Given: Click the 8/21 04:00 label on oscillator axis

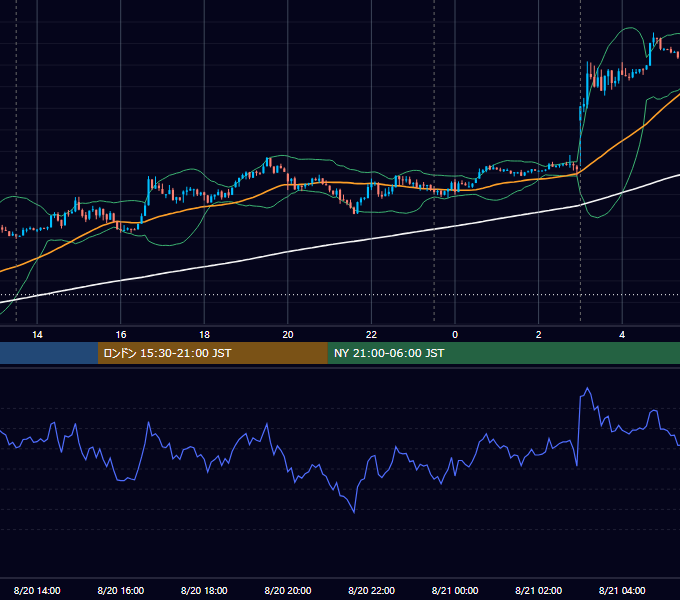Looking at the screenshot, I should 622,590.
